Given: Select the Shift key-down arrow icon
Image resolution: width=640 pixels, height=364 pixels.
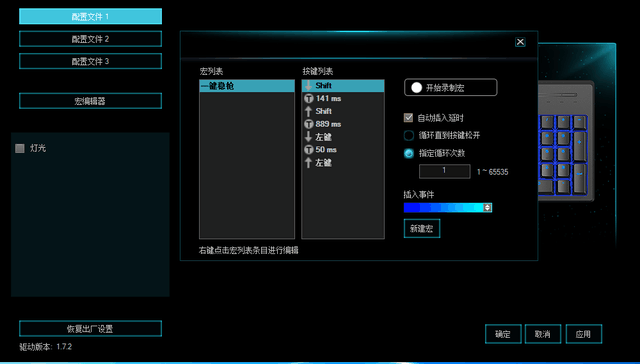Looking at the screenshot, I should tap(309, 86).
